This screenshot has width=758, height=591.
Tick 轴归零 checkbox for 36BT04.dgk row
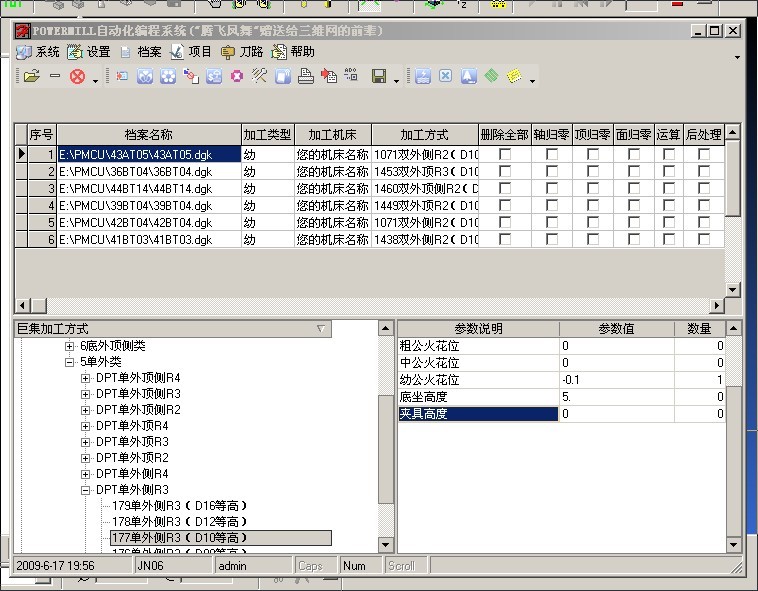tap(552, 172)
